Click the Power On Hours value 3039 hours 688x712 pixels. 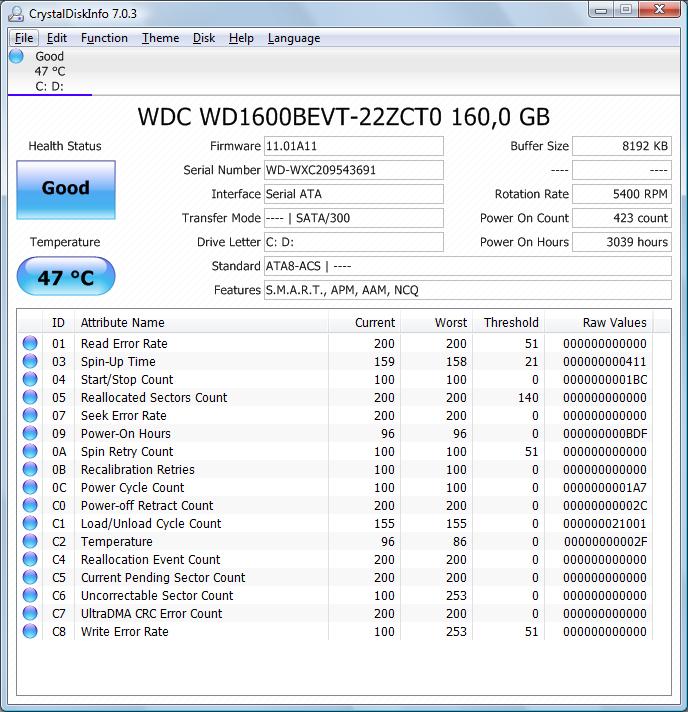(622, 242)
